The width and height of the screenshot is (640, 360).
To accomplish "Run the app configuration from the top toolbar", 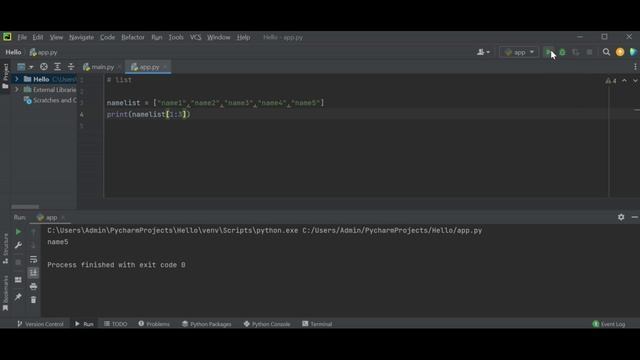I will coord(548,52).
